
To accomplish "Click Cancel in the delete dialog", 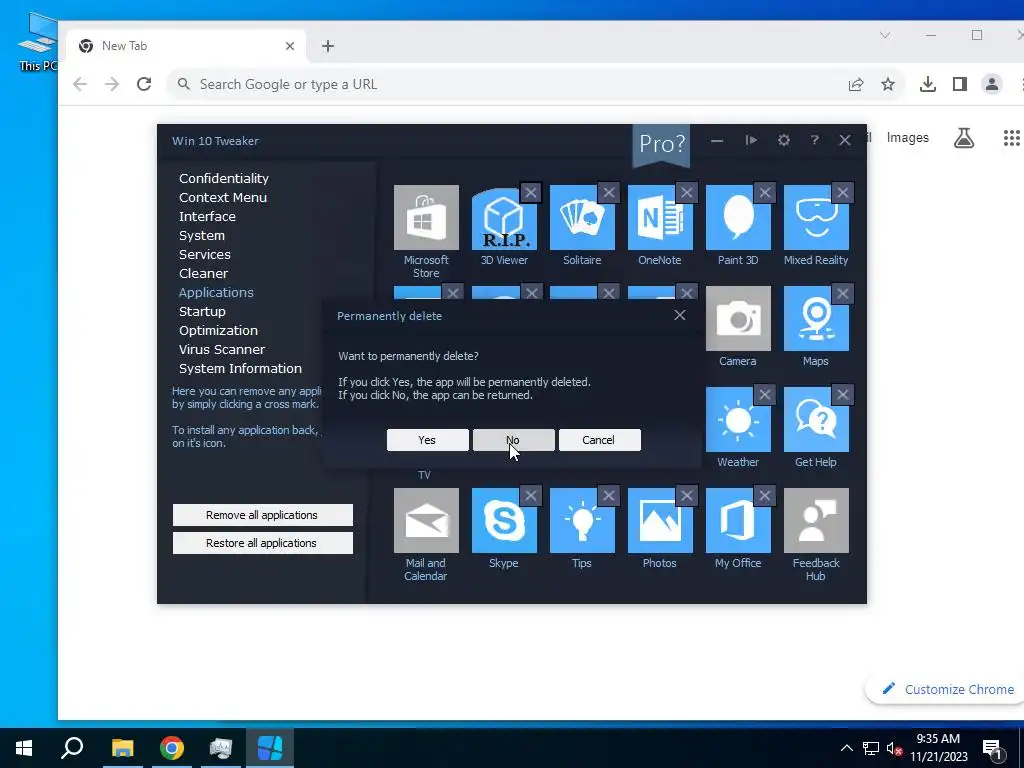I will [x=599, y=440].
